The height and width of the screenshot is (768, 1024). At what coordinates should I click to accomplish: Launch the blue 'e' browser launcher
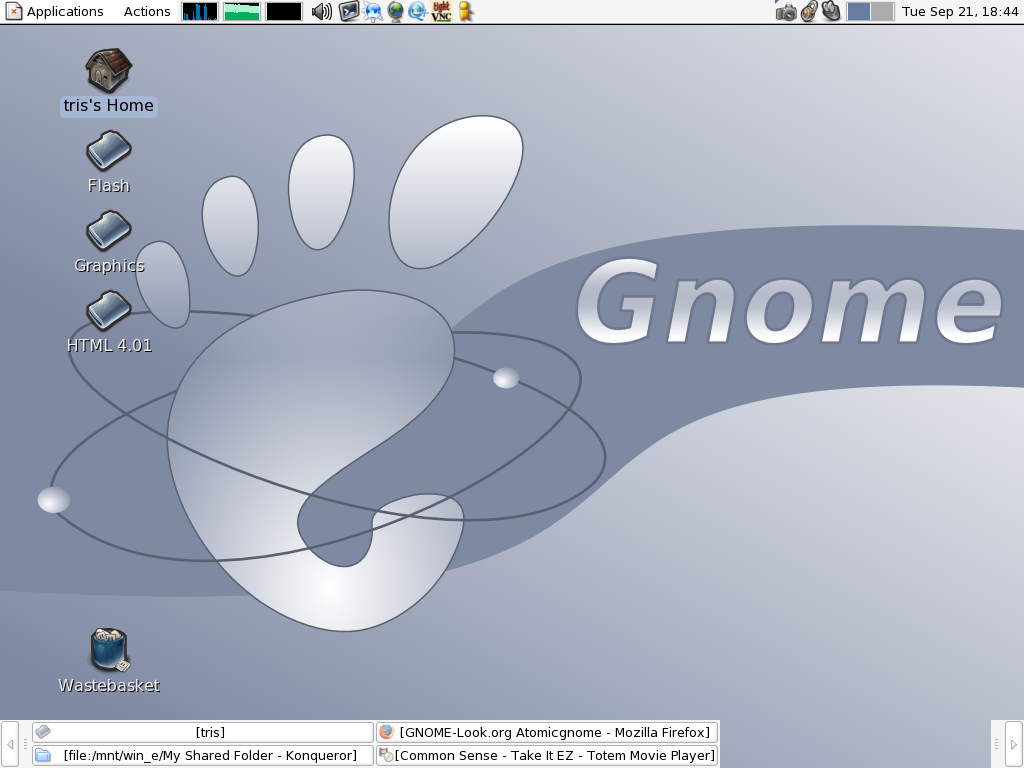417,11
